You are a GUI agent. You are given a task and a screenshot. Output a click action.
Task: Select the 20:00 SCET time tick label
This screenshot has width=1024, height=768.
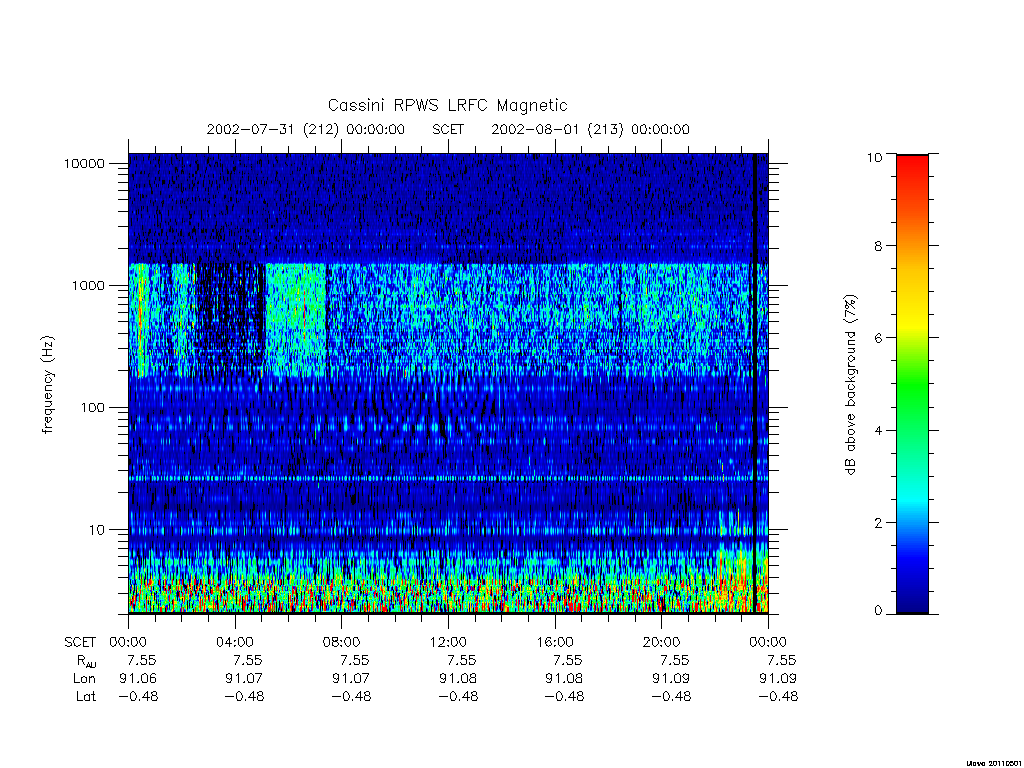coord(662,642)
